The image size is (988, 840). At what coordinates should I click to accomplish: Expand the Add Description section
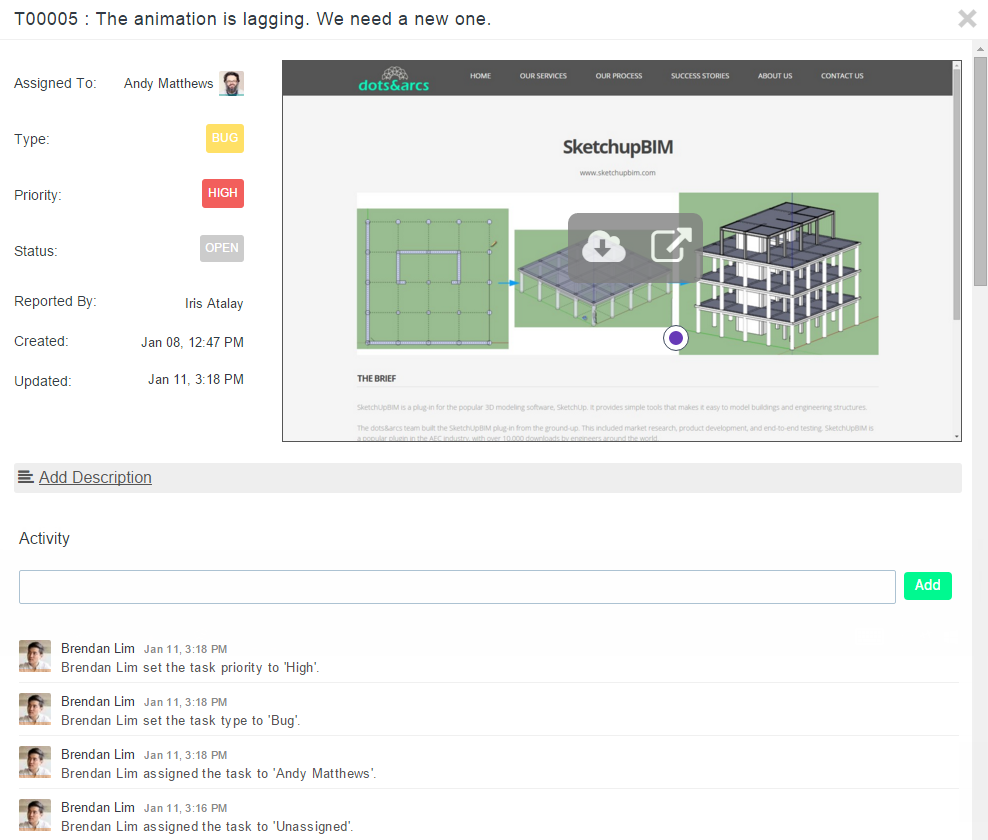[x=95, y=477]
